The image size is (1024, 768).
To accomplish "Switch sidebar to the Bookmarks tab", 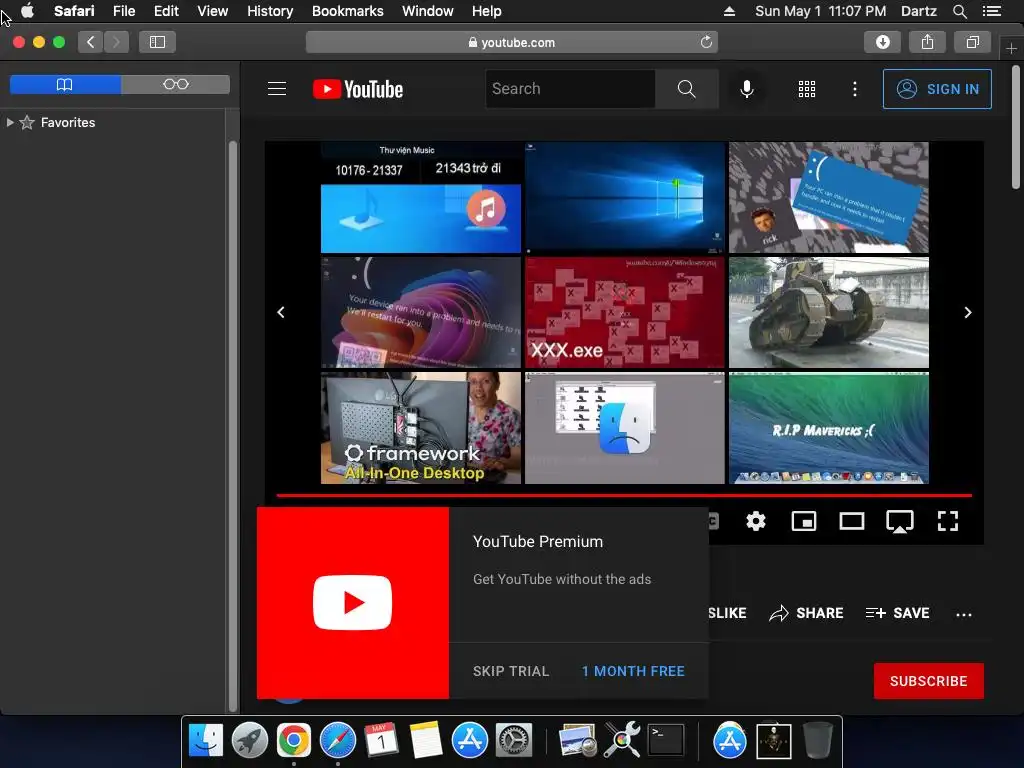I will pyautogui.click(x=65, y=84).
